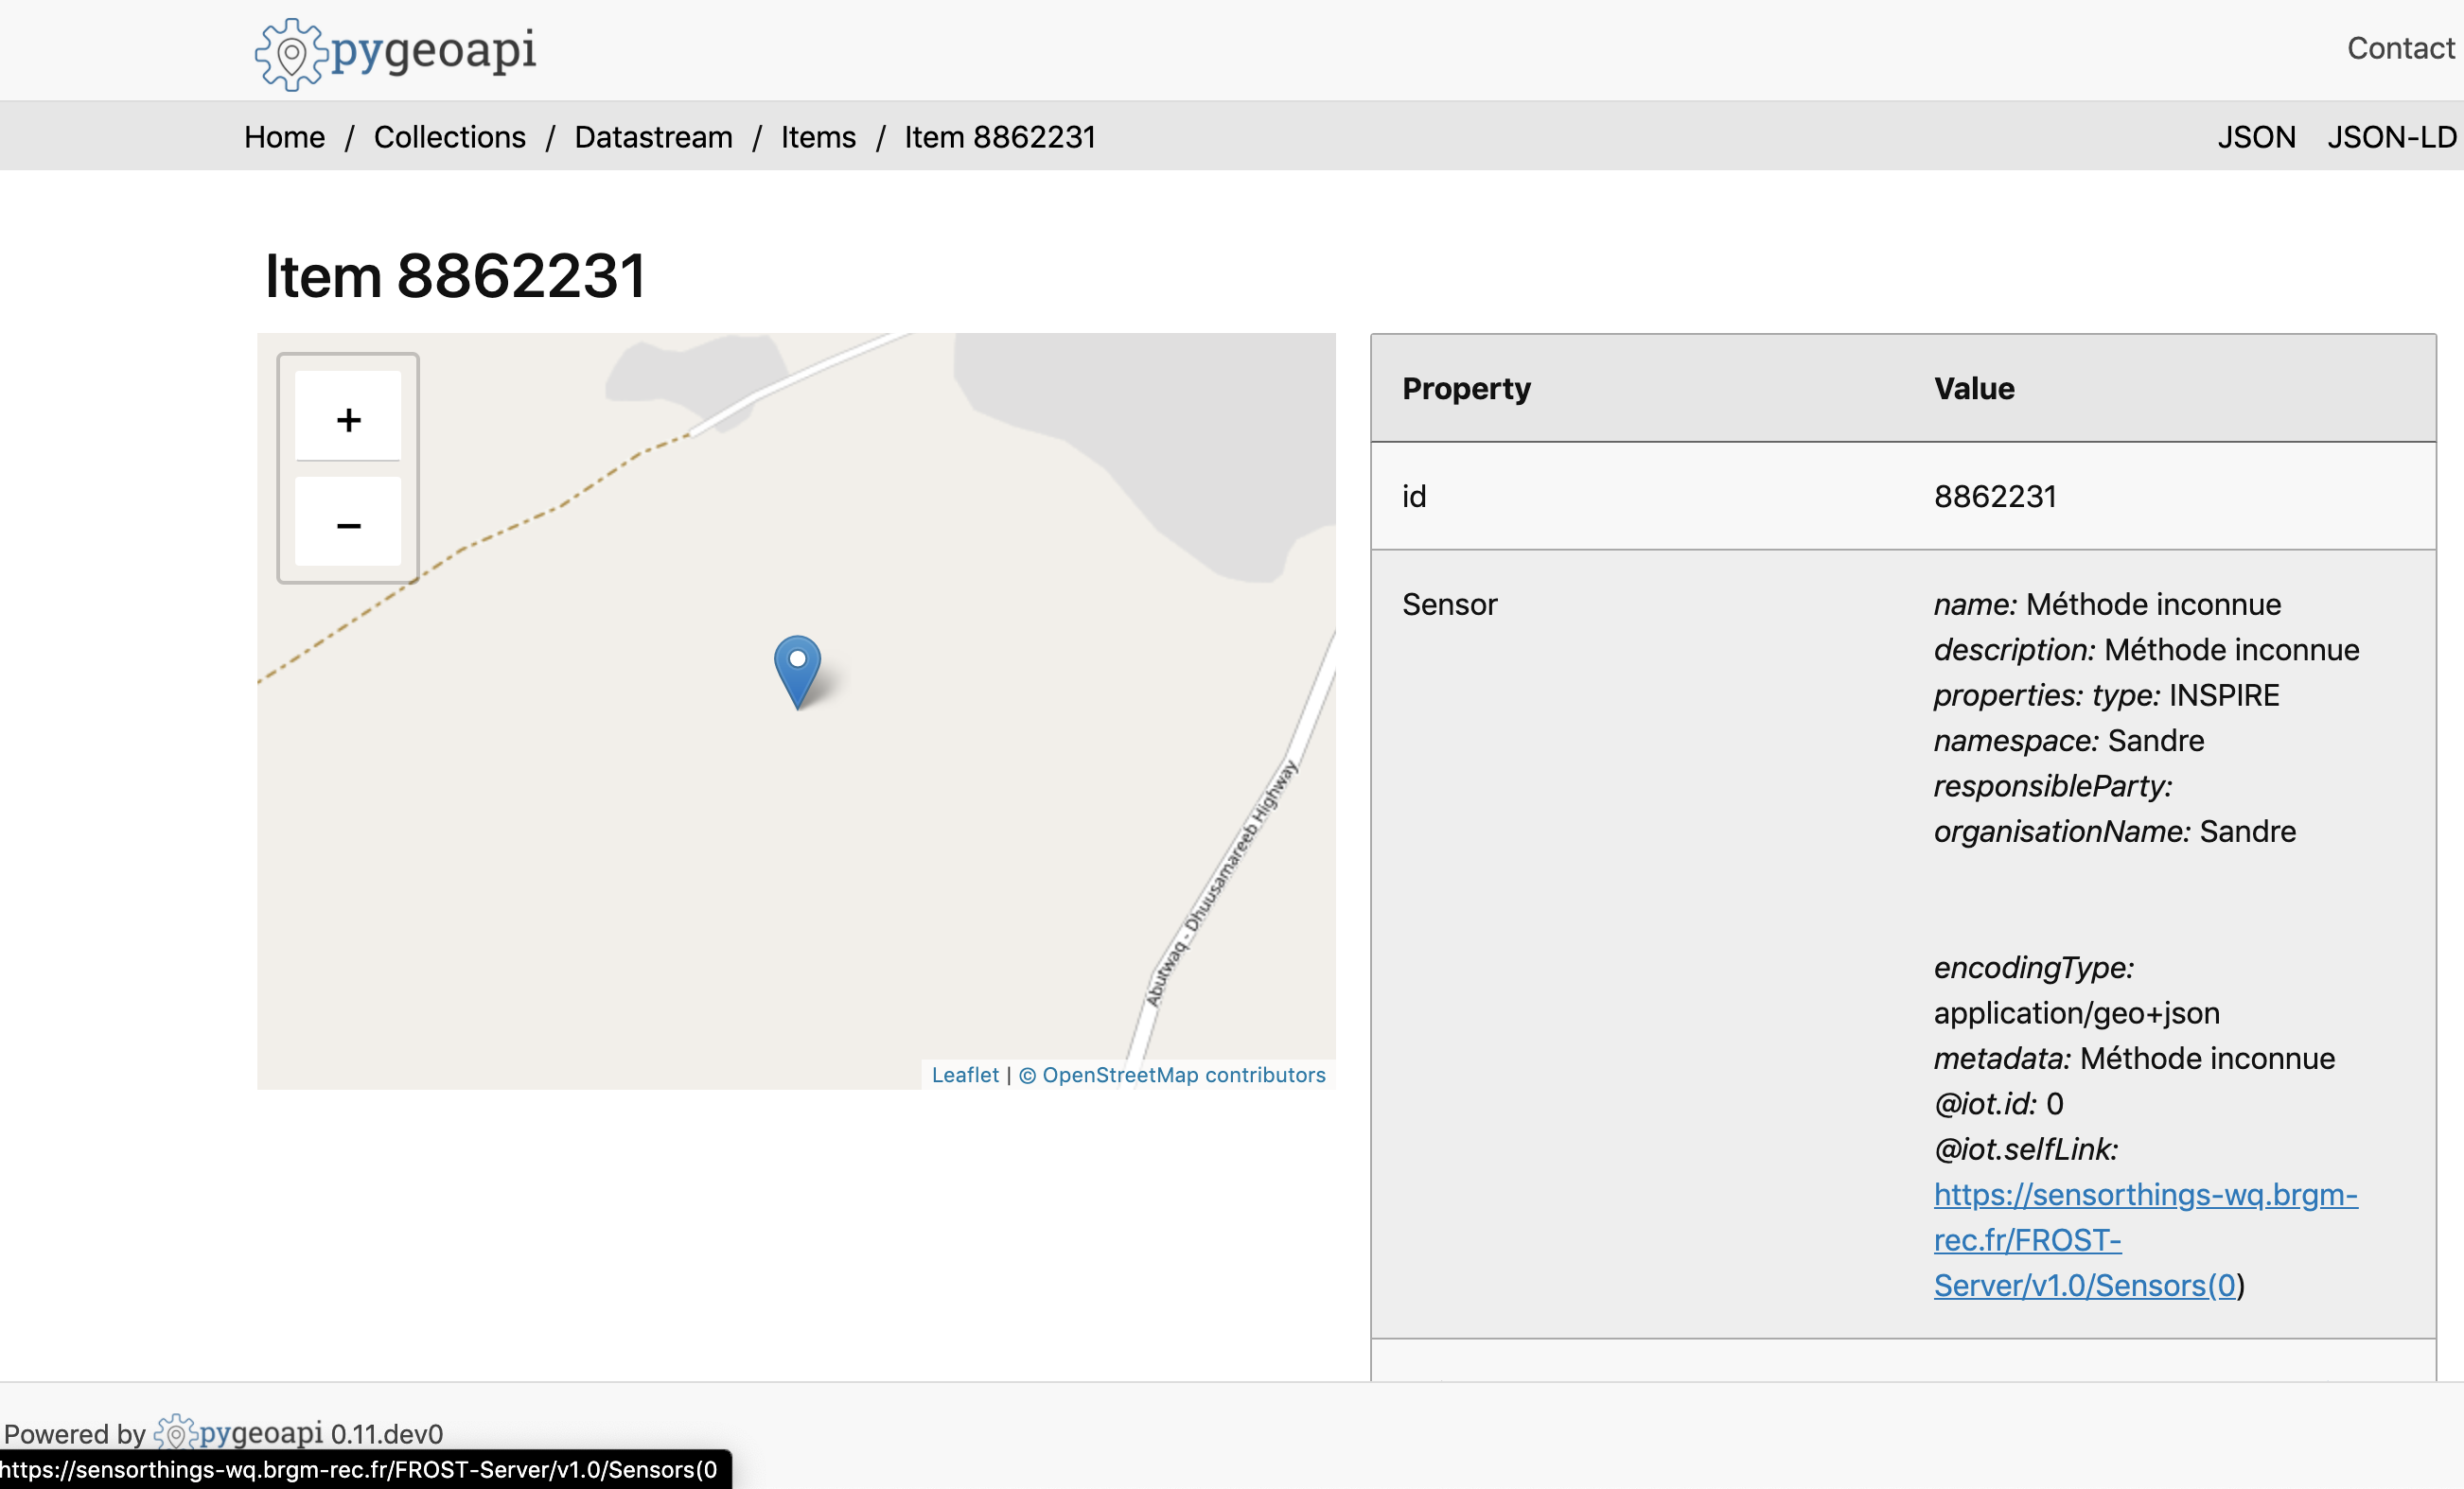Click the Property column header

[x=1466, y=388]
